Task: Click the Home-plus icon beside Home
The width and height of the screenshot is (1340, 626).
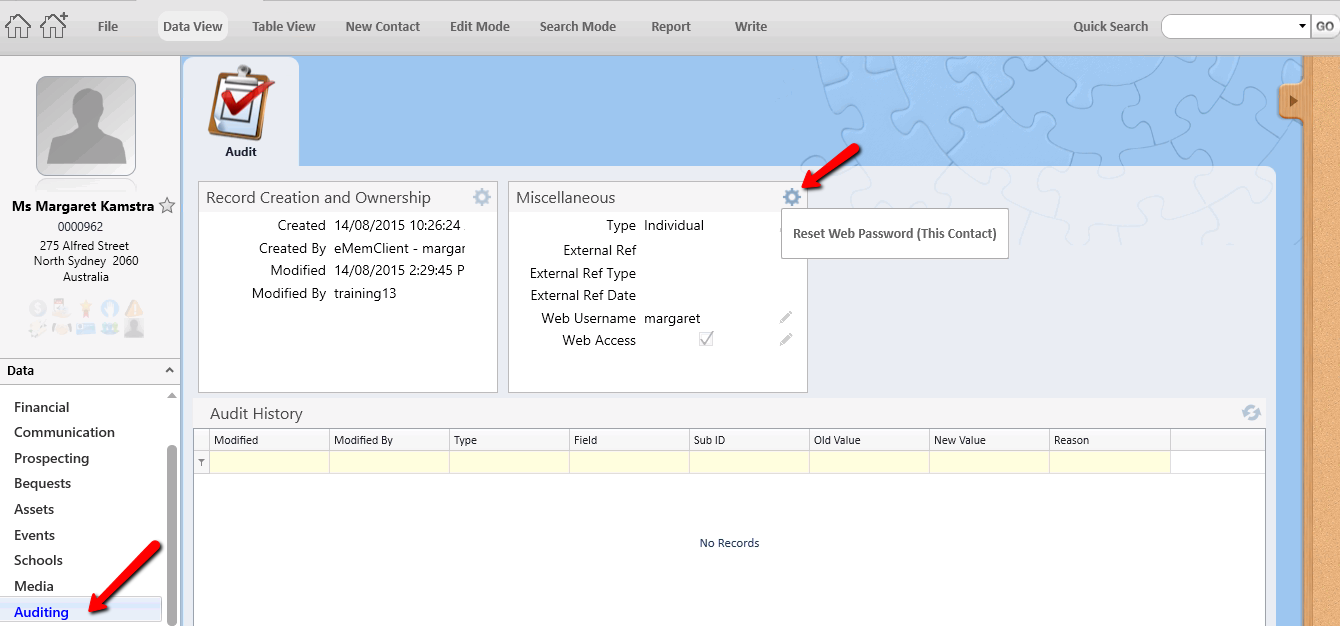Action: click(53, 26)
